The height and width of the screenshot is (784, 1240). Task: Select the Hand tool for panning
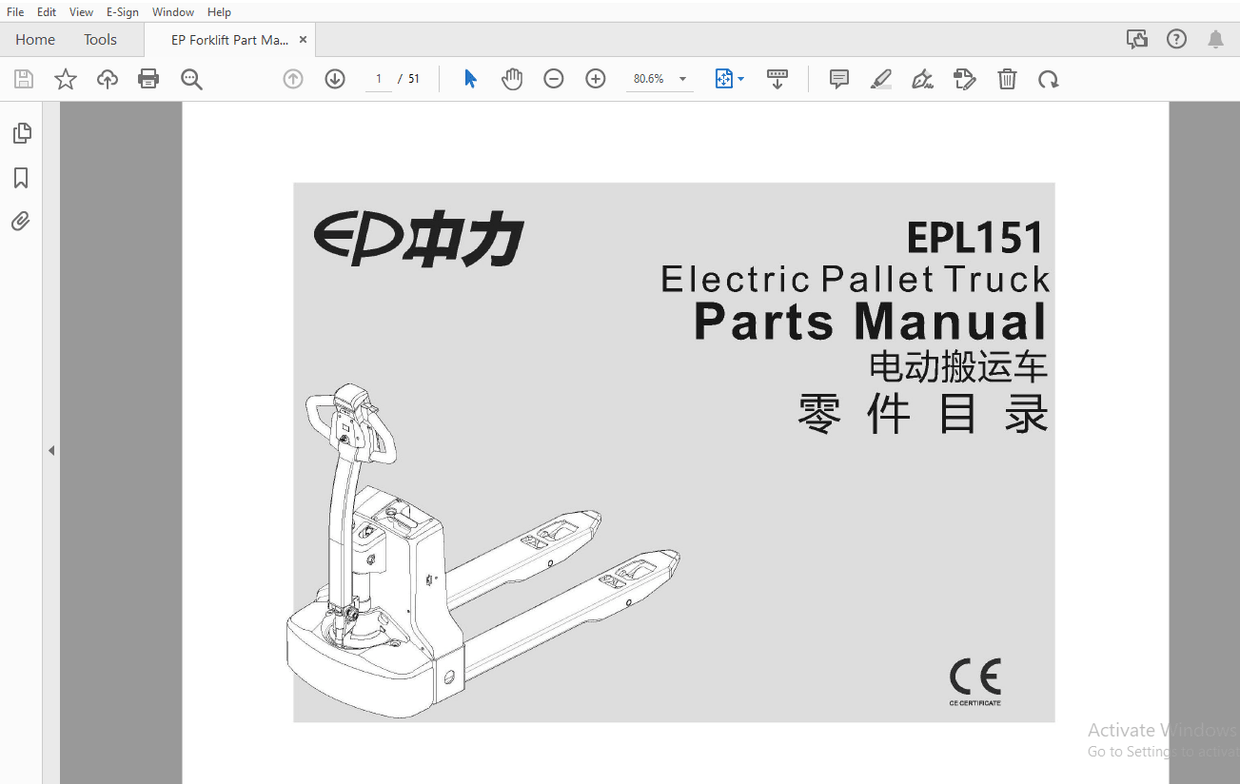(x=512, y=78)
